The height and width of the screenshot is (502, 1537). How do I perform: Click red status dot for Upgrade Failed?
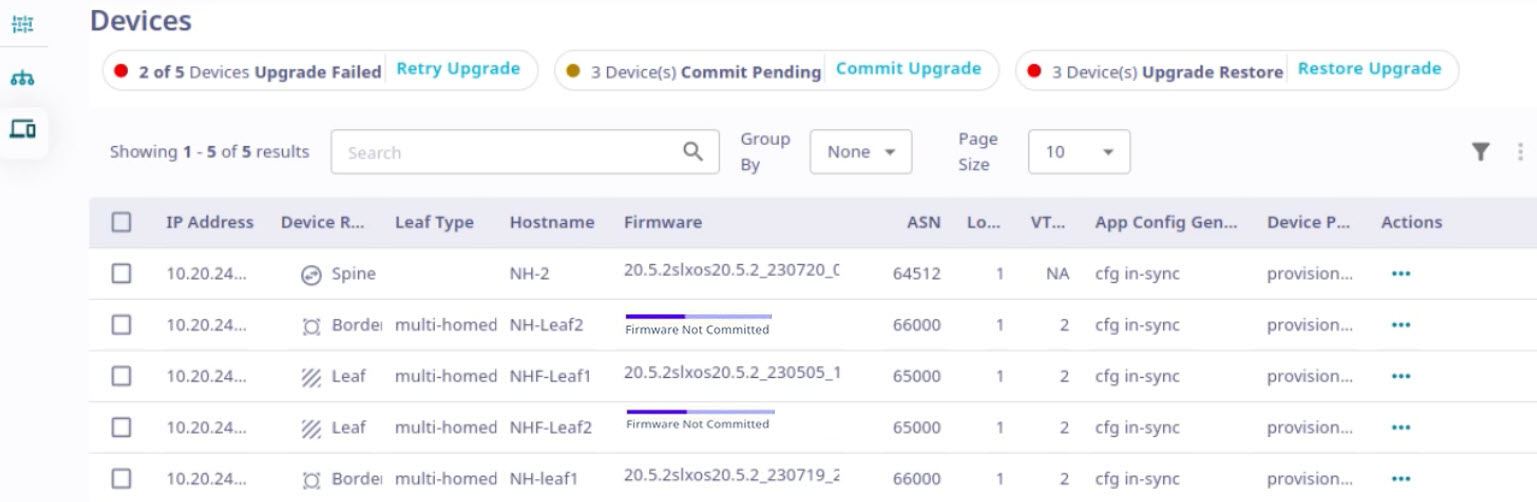coord(122,71)
